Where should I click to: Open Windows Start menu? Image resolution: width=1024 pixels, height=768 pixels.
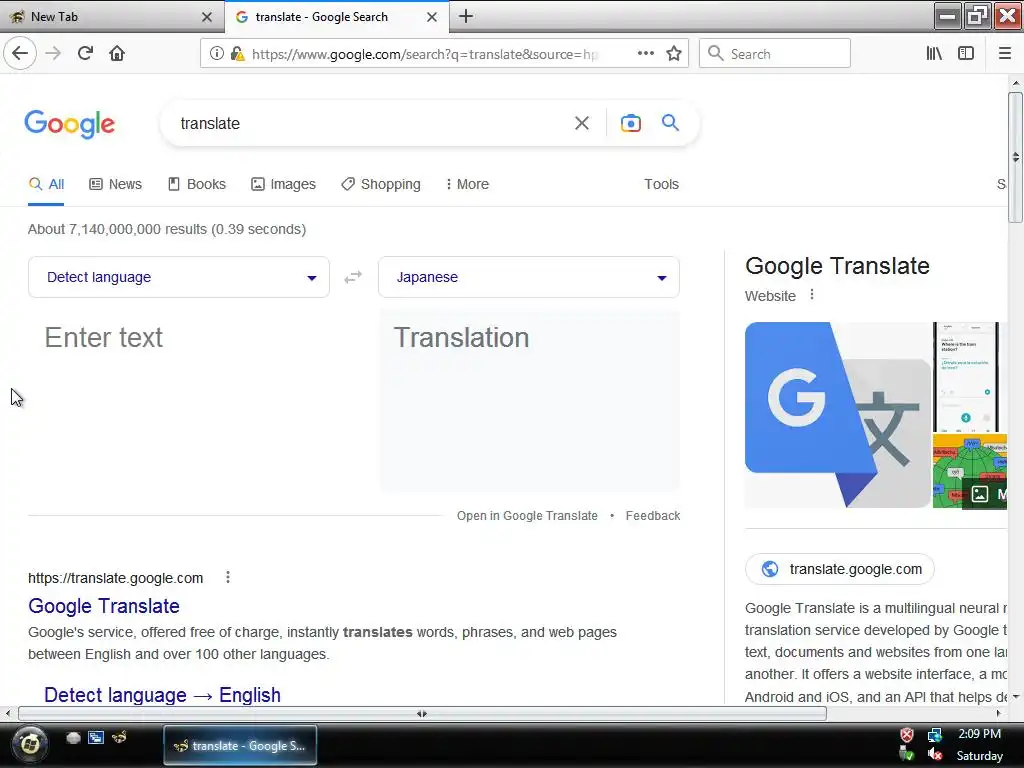(x=30, y=744)
